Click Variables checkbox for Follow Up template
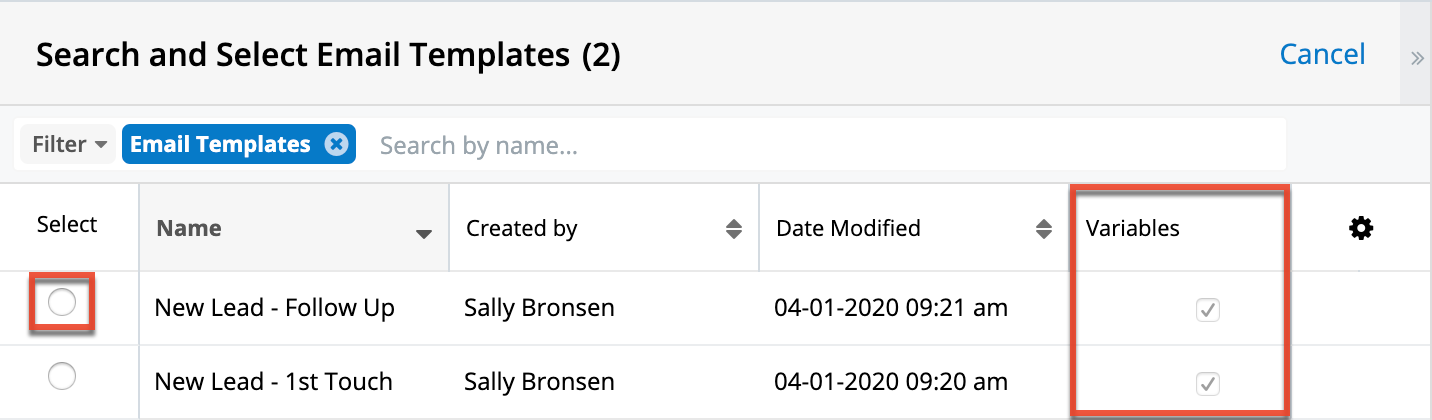 point(1207,310)
